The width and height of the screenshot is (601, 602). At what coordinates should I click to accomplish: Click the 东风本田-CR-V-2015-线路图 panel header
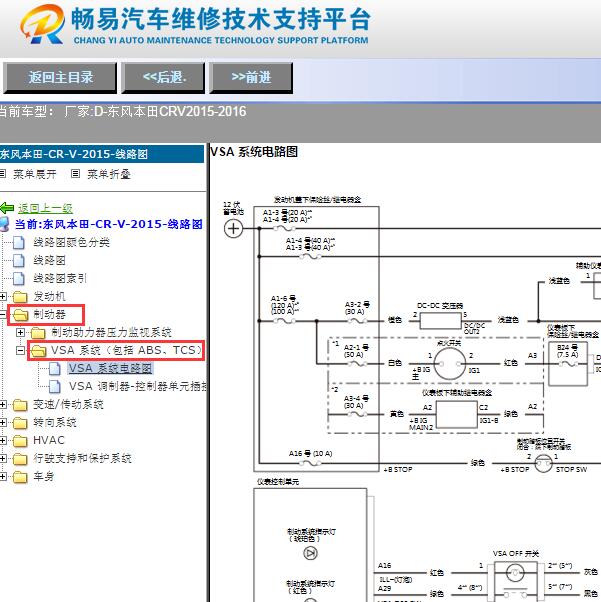click(x=102, y=154)
